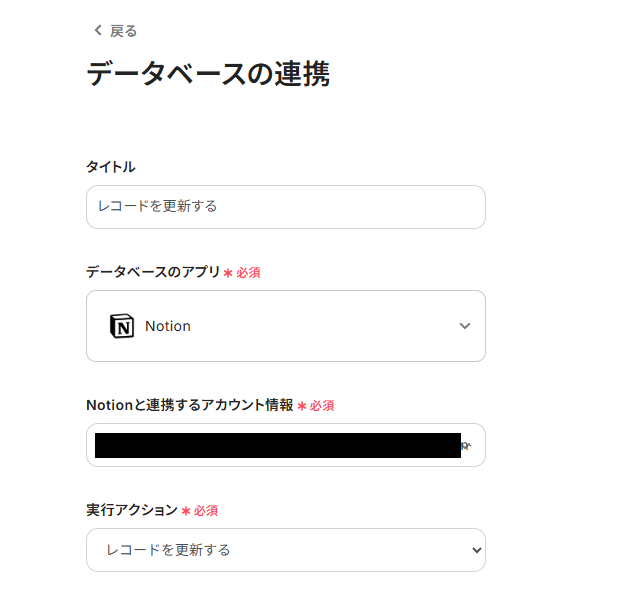Click the データベースの連携 page heading
The width and height of the screenshot is (628, 610).
208,74
